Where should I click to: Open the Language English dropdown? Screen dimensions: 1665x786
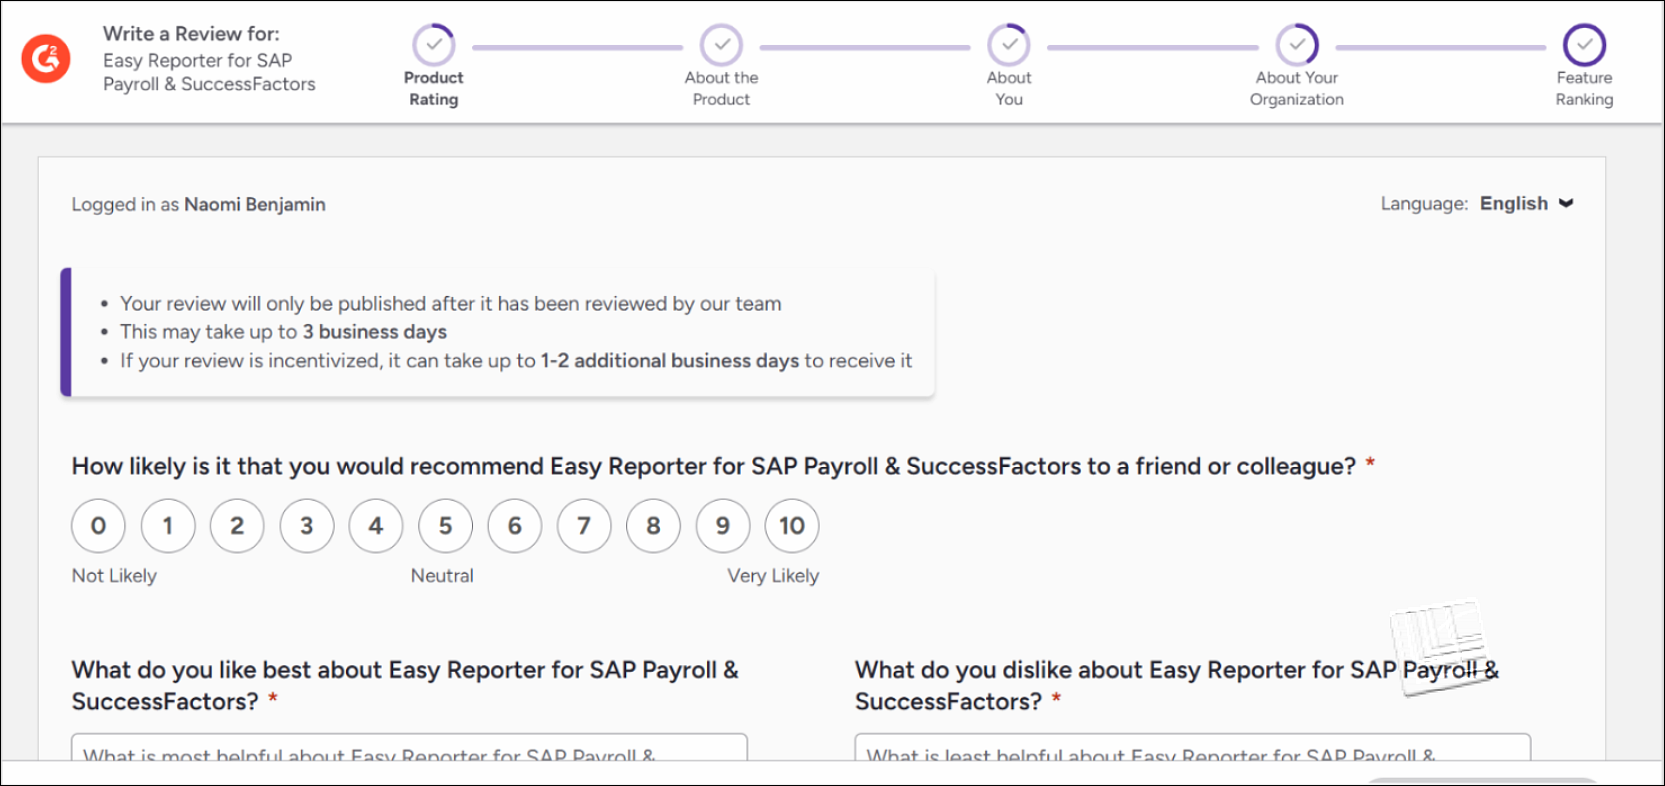click(1514, 204)
